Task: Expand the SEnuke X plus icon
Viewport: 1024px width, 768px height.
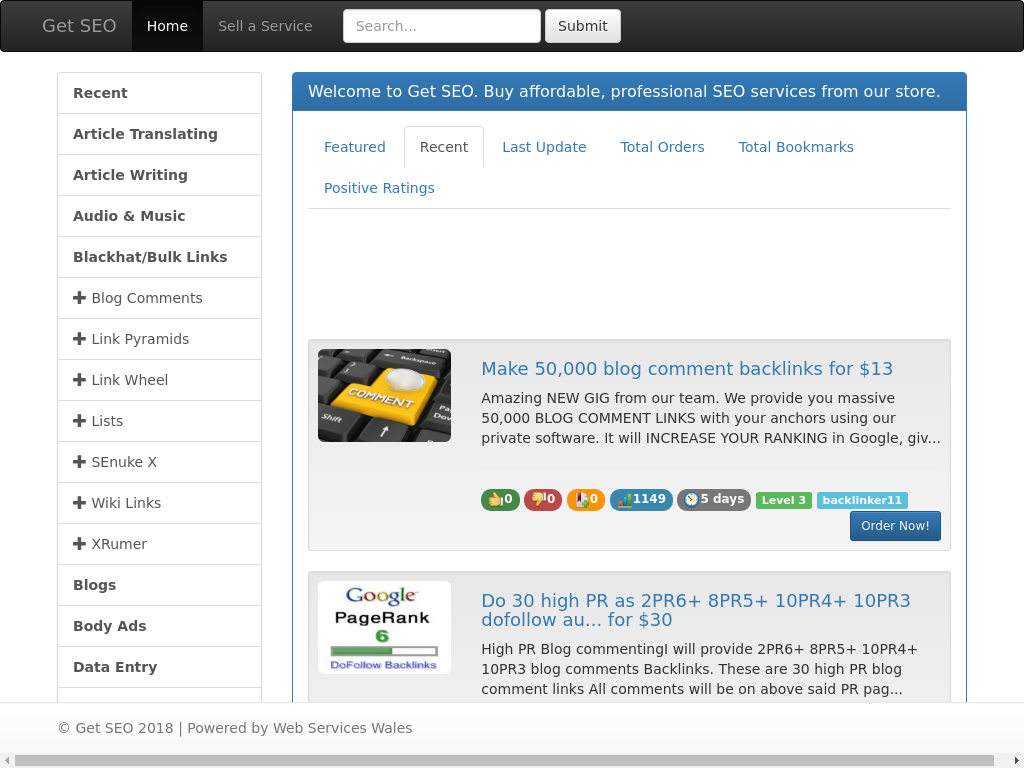Action: point(80,462)
